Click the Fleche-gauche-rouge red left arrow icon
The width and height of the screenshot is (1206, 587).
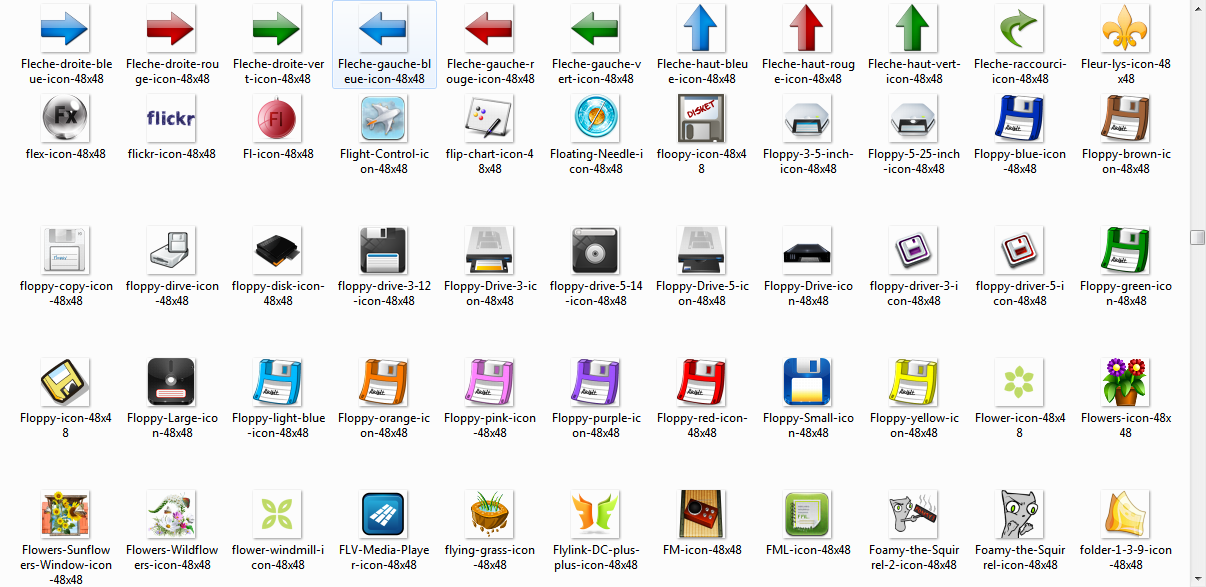[490, 28]
